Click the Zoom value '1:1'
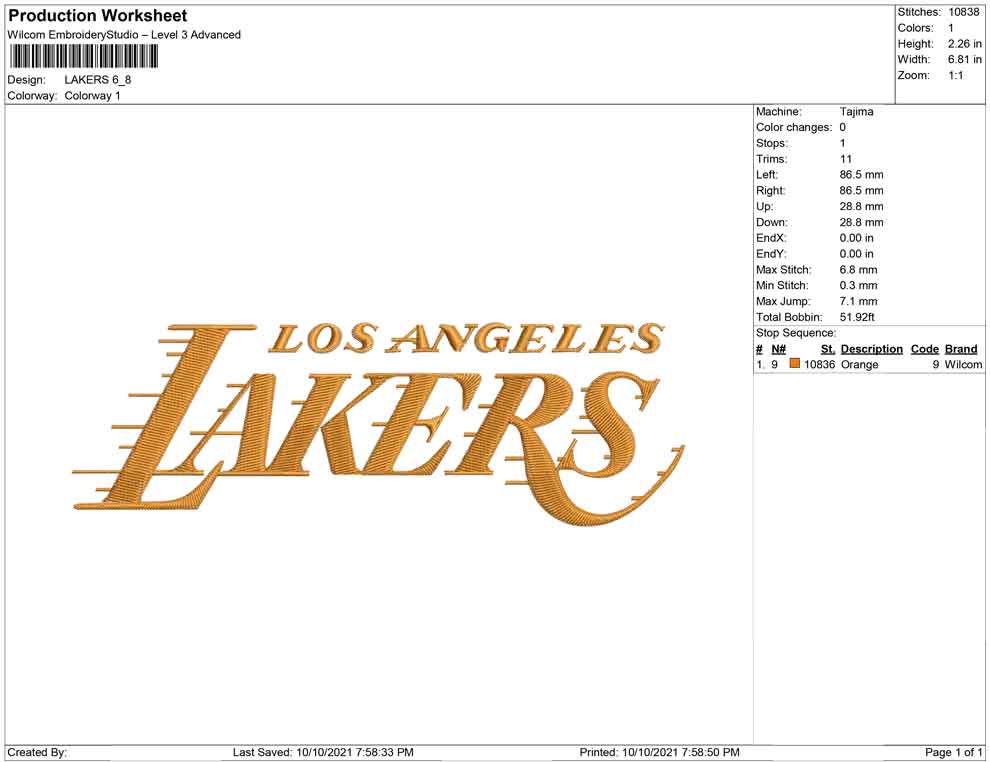 tap(955, 75)
